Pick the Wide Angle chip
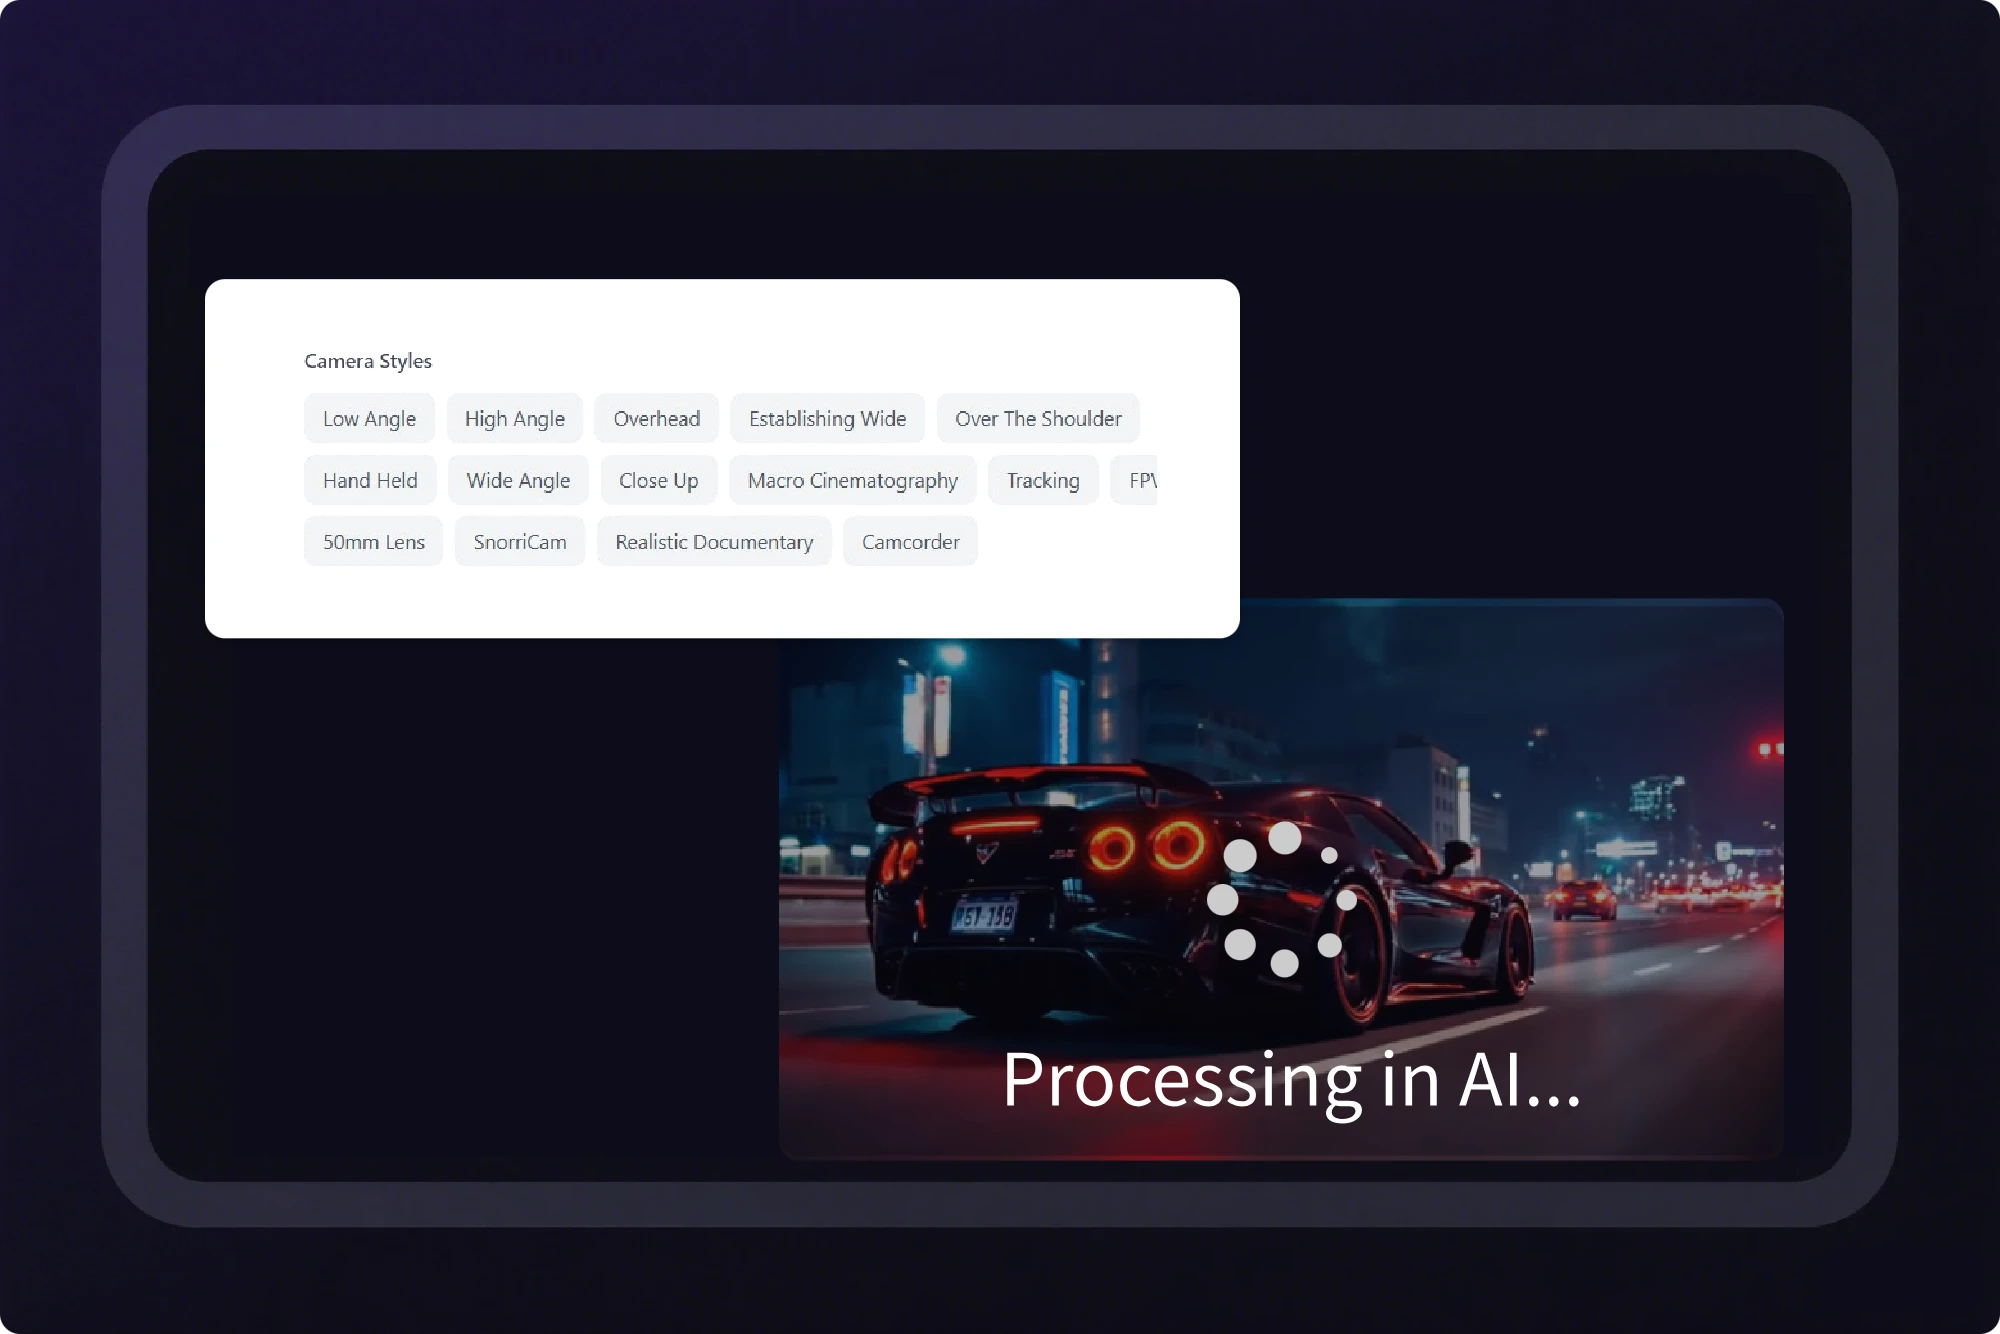The width and height of the screenshot is (2000, 1334). tap(518, 481)
